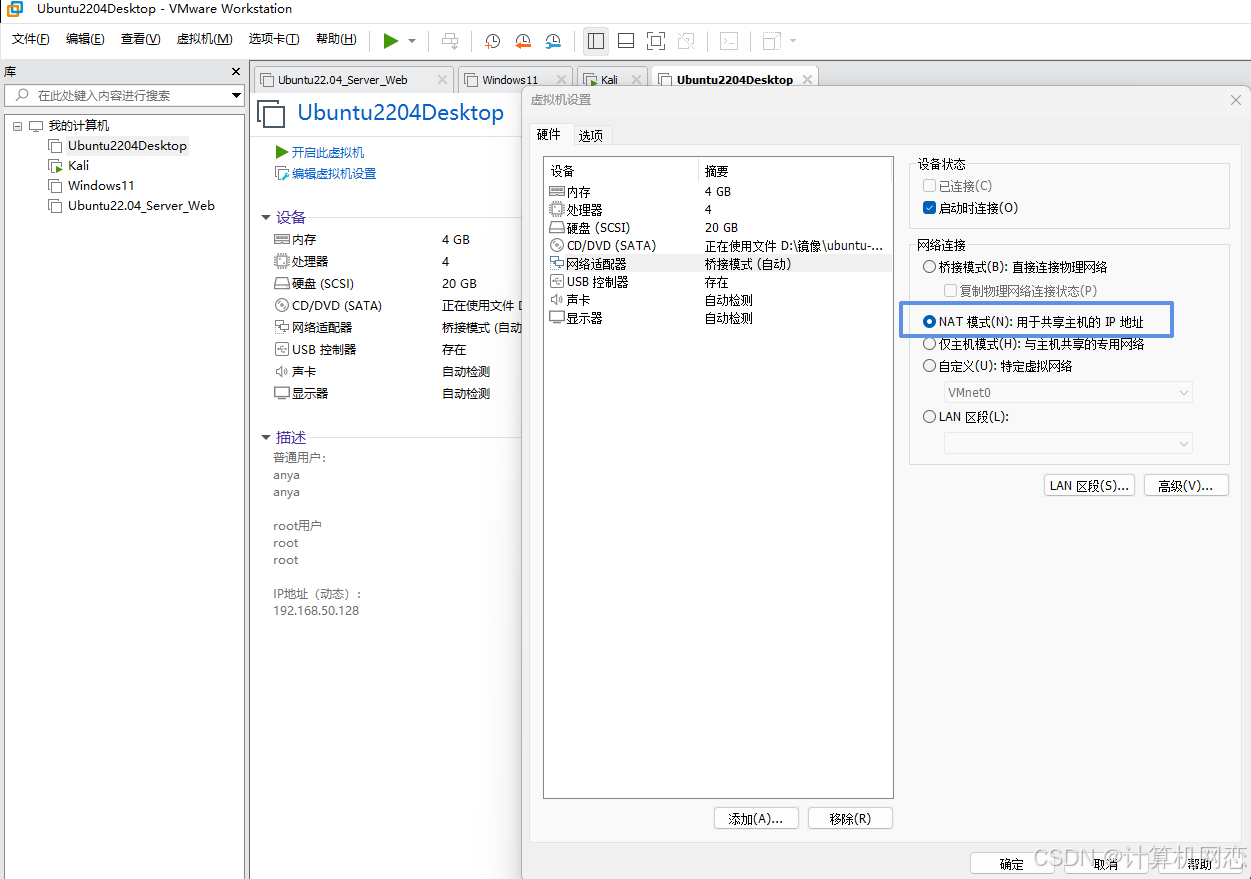Image resolution: width=1251 pixels, height=879 pixels.
Task: Open the 编辑(E) menu
Action: (85, 39)
